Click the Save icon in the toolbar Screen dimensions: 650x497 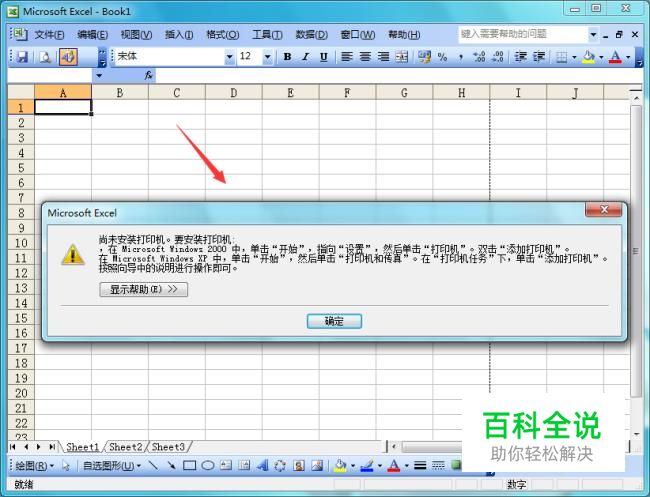coord(22,57)
